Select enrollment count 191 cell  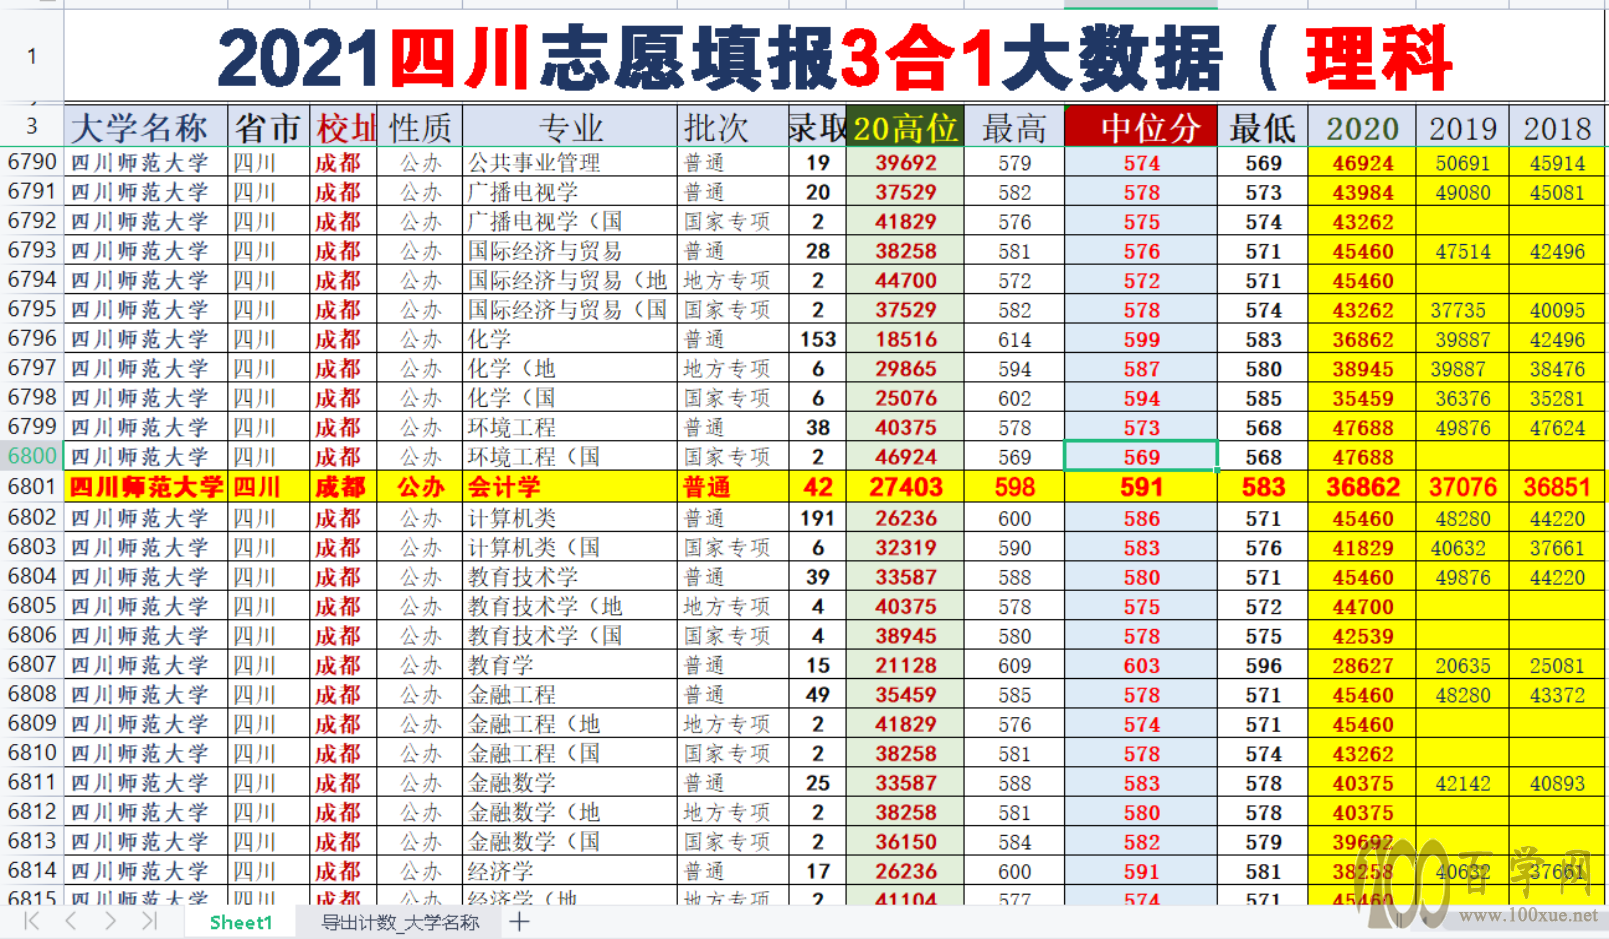pos(817,518)
